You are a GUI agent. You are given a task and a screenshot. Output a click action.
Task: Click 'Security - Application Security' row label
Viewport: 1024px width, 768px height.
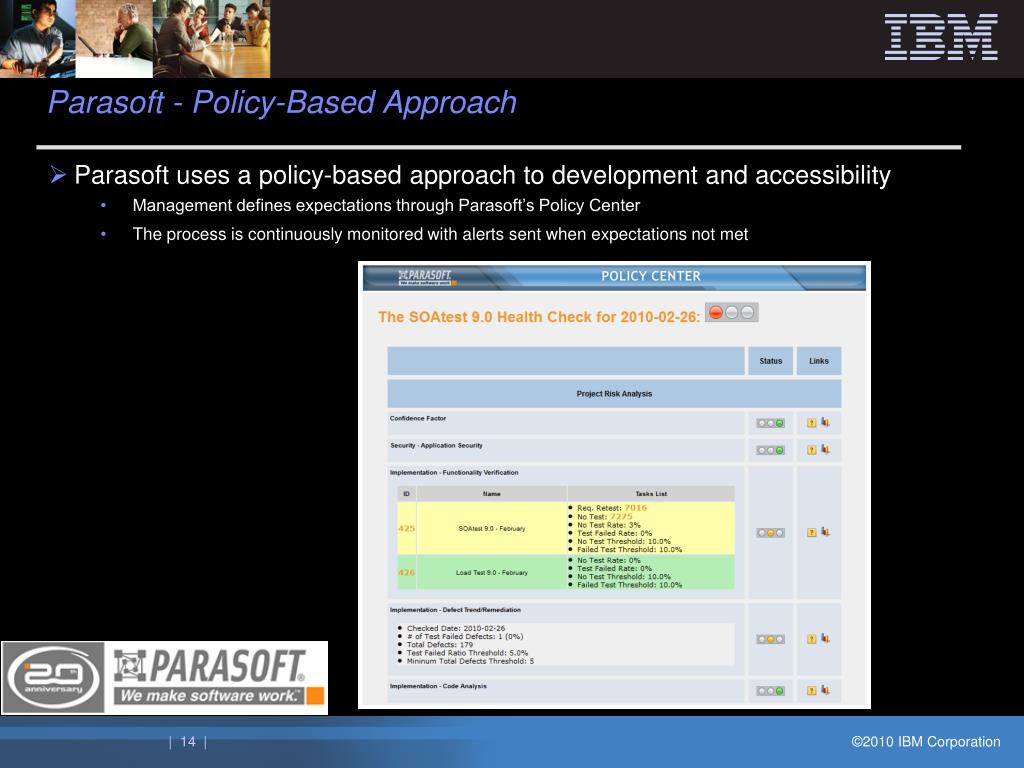click(436, 445)
